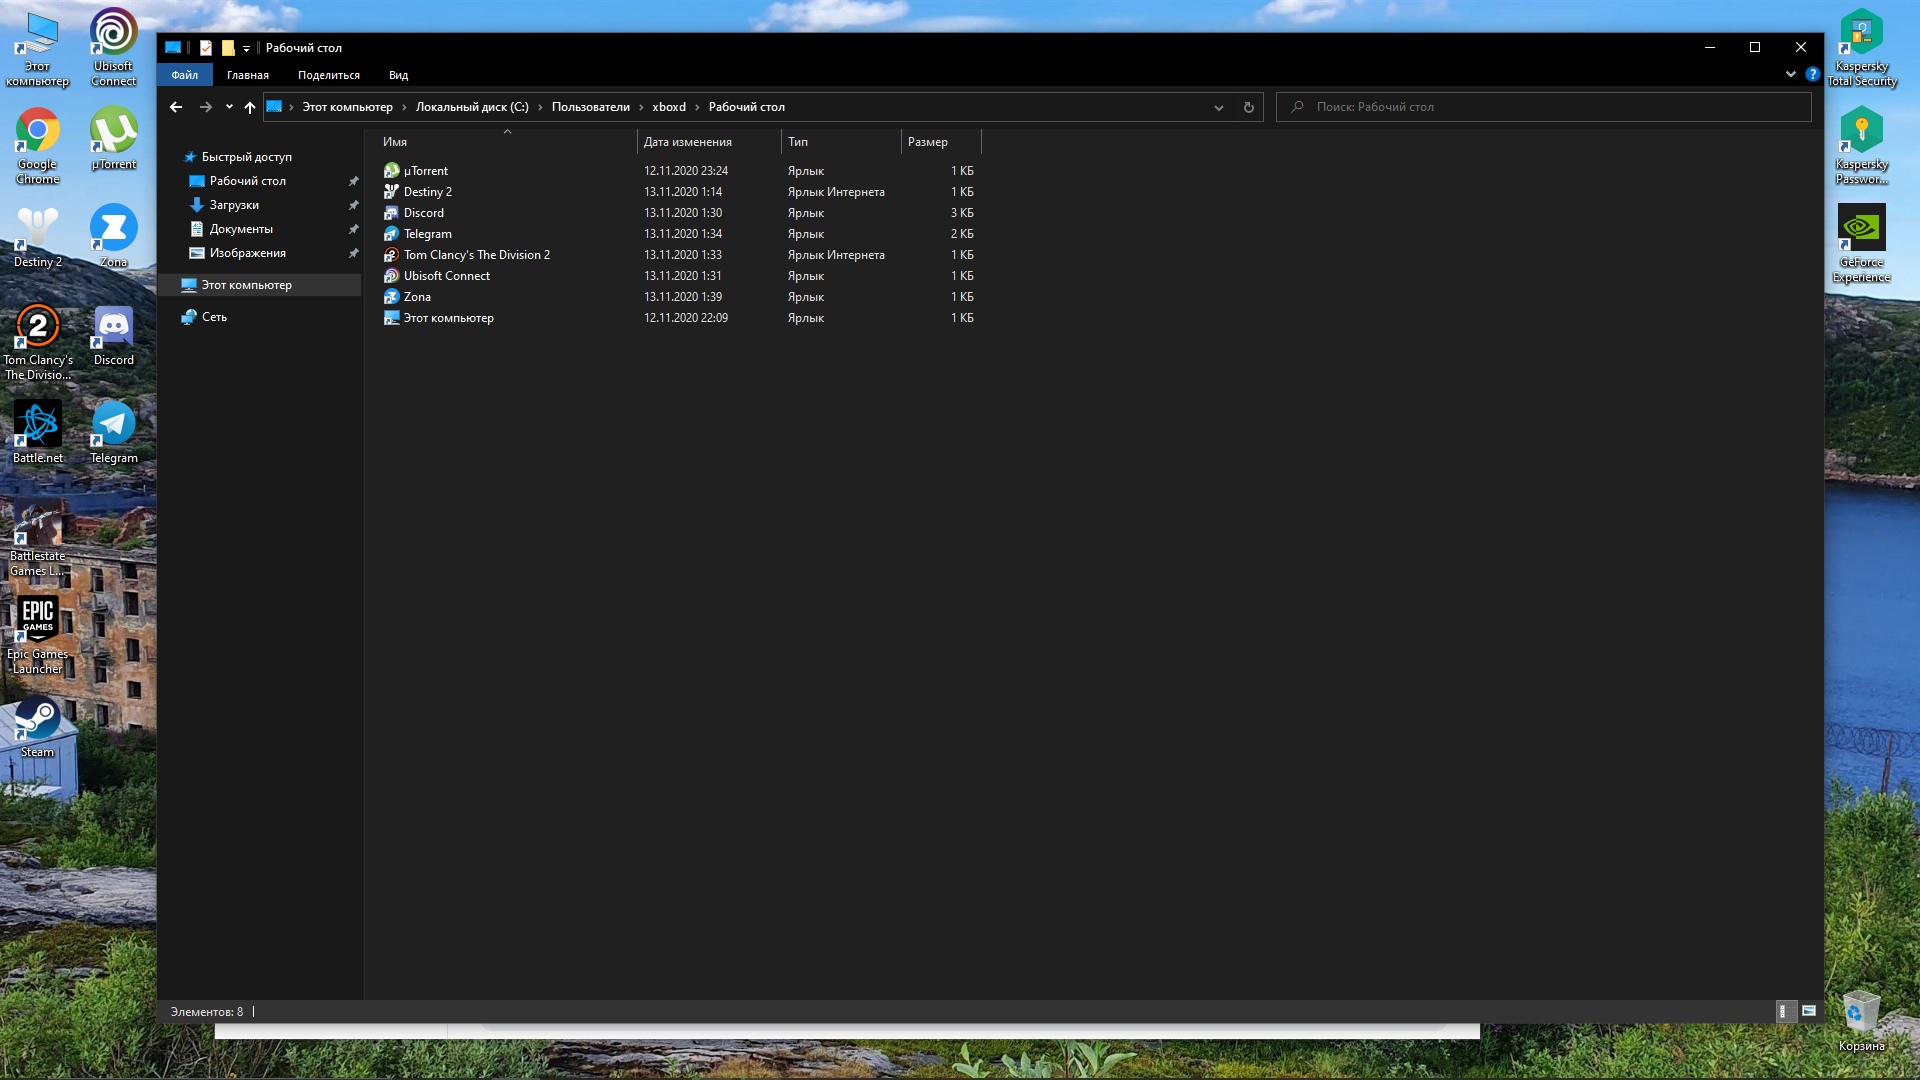Image resolution: width=1920 pixels, height=1080 pixels.
Task: Select GeForce Experience desktop icon
Action: [x=1861, y=243]
